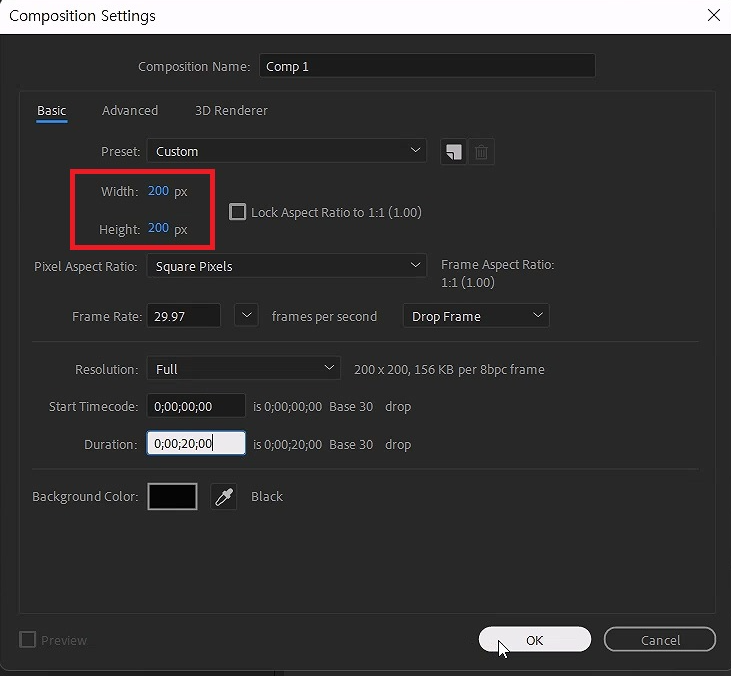This screenshot has width=731, height=676.
Task: Close the Composition Settings dialog
Action: coord(713,15)
